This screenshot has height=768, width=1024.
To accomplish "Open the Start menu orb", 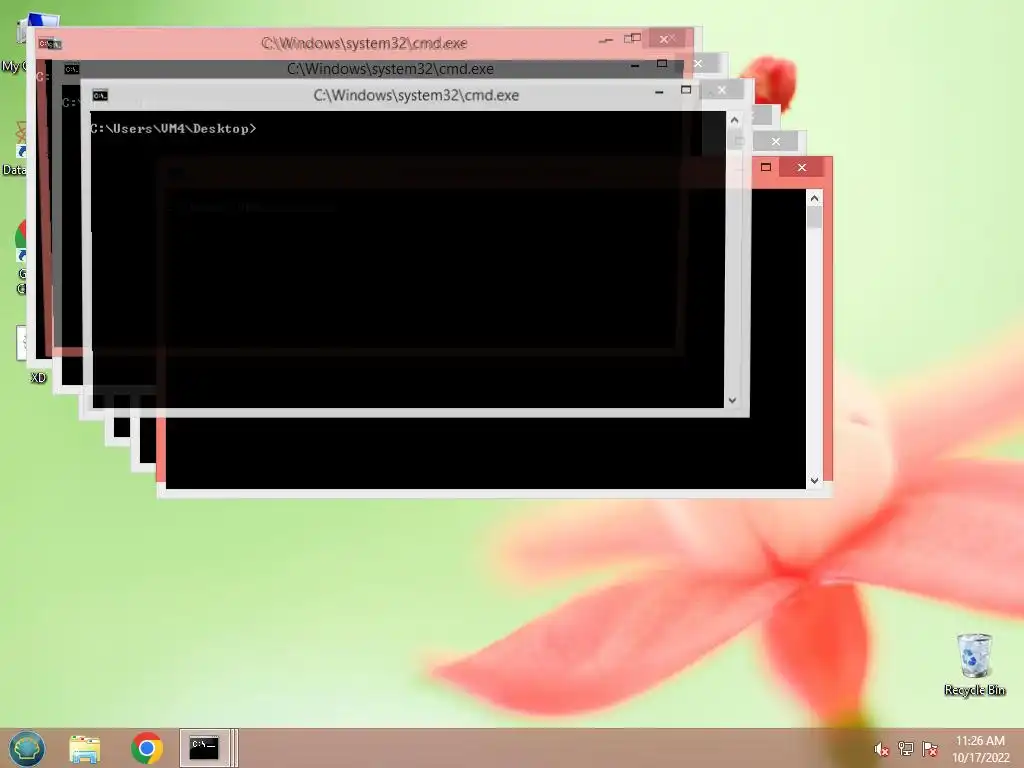I will click(27, 748).
